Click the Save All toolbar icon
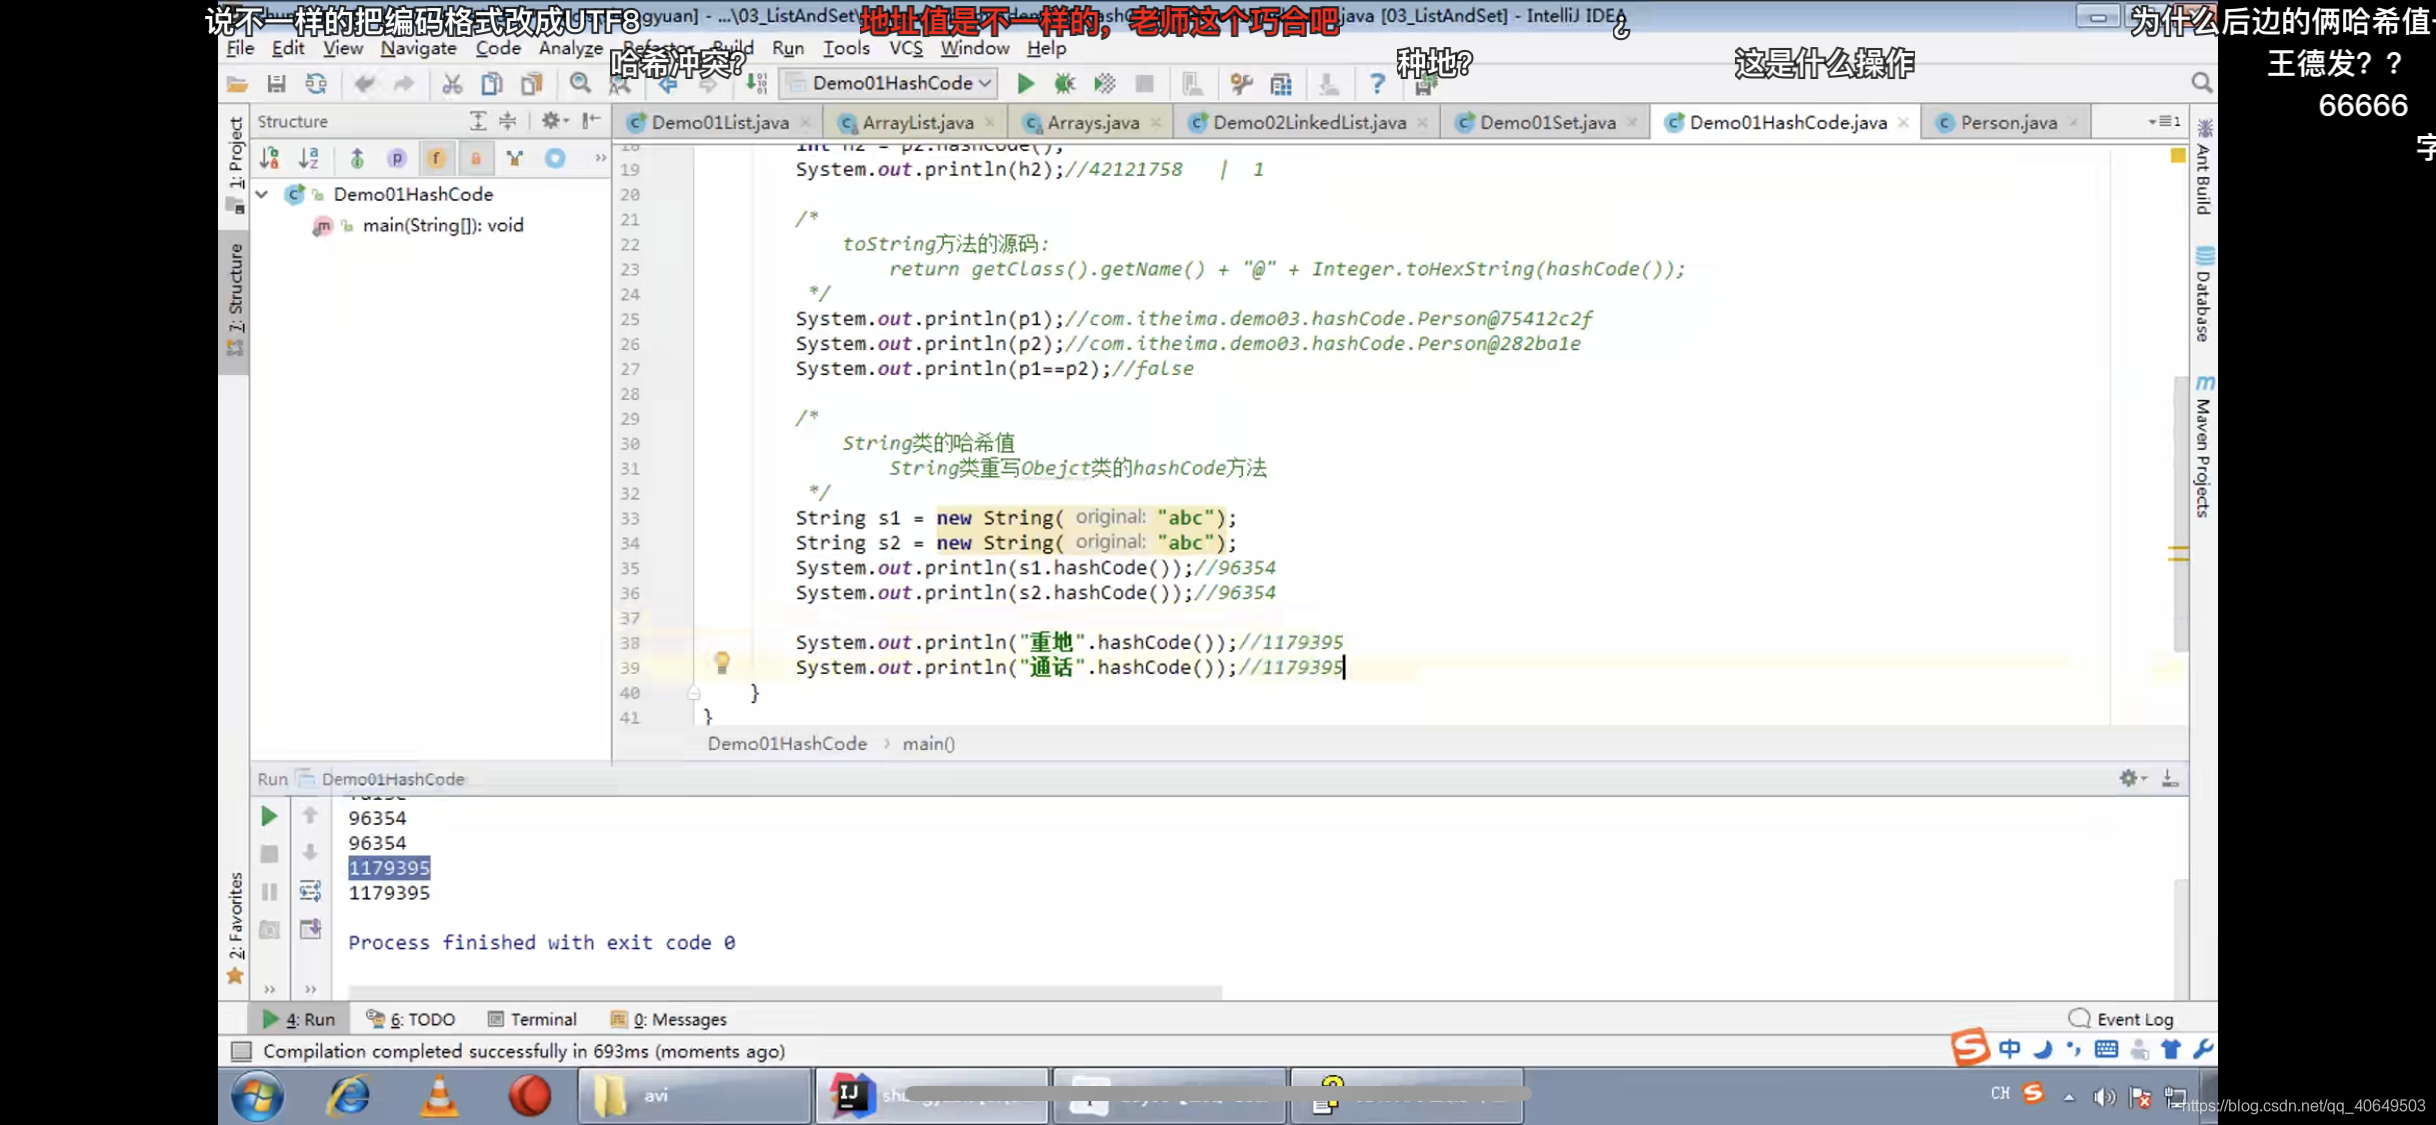2436x1125 pixels. 276,84
